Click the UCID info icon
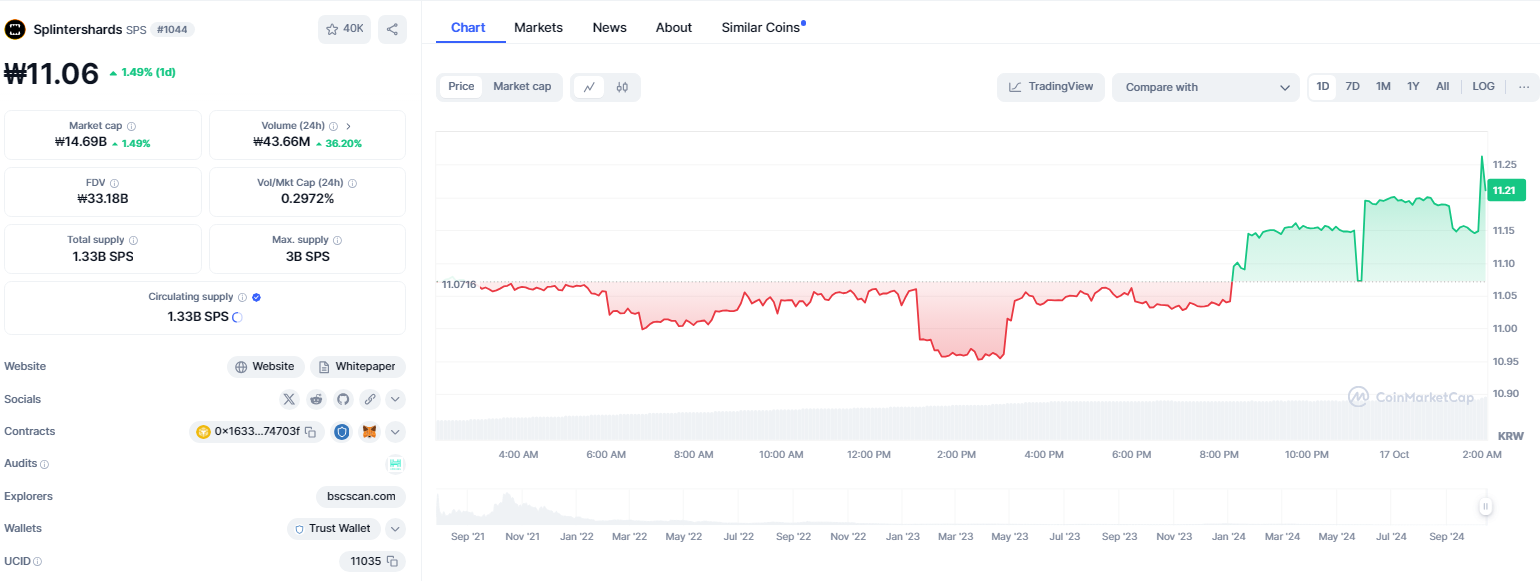This screenshot has width=1540, height=581. [37, 561]
